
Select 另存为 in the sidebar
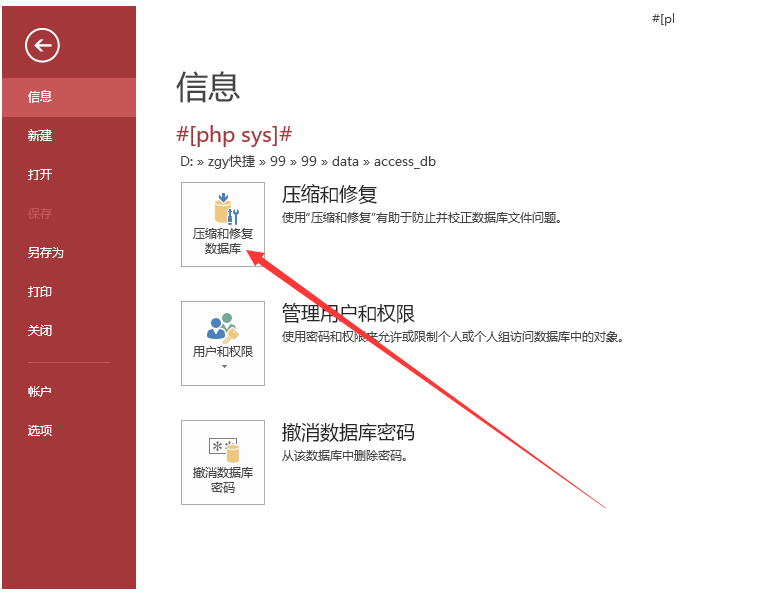[x=45, y=253]
